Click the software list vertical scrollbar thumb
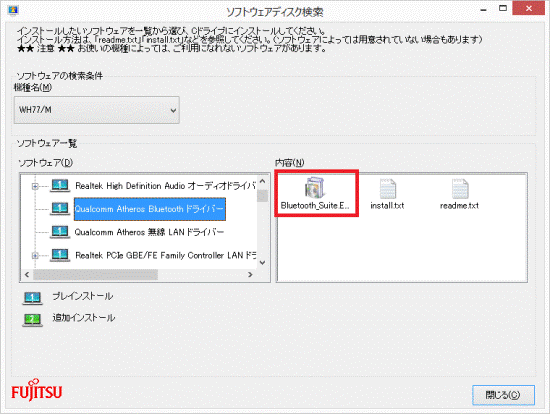 tap(262, 196)
